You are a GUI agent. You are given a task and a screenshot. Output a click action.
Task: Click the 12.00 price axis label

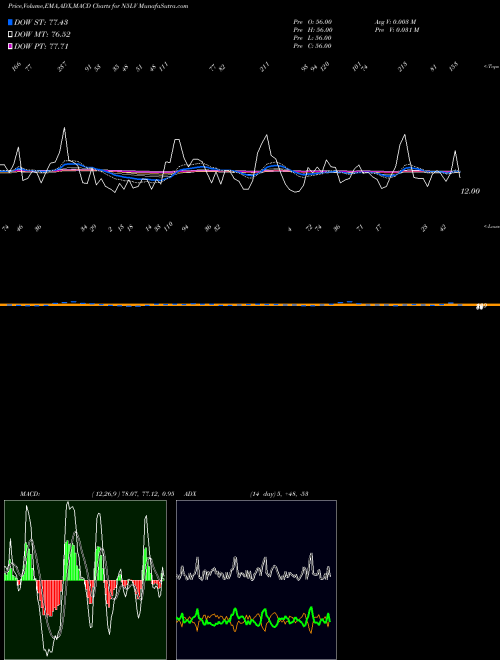click(470, 191)
